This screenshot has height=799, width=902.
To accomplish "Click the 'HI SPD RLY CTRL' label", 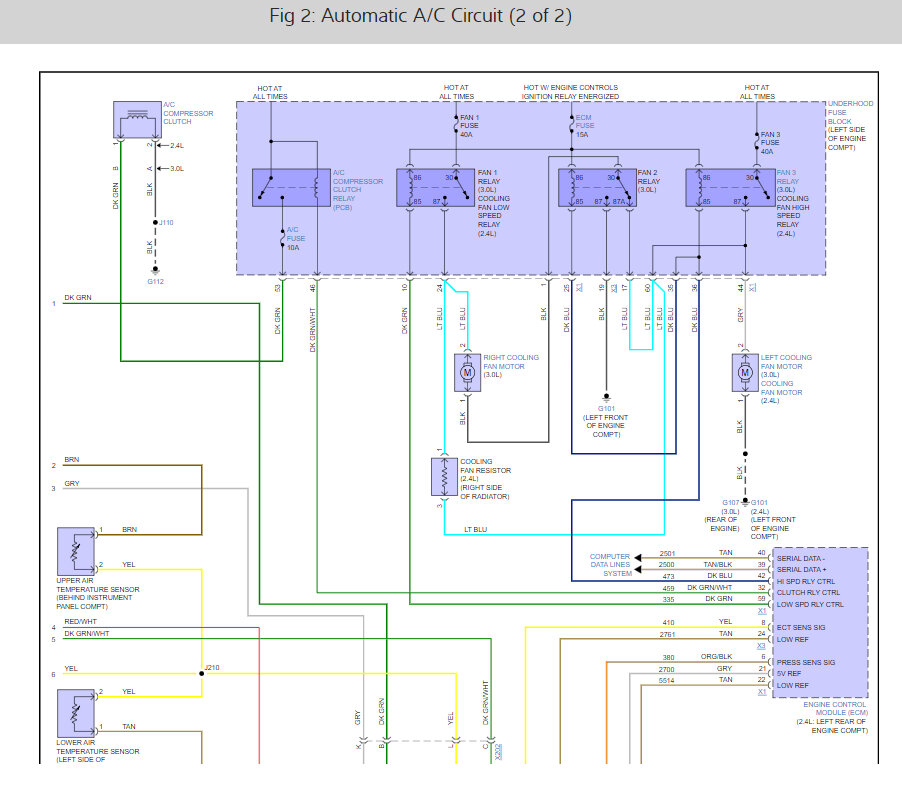I will coord(805,582).
